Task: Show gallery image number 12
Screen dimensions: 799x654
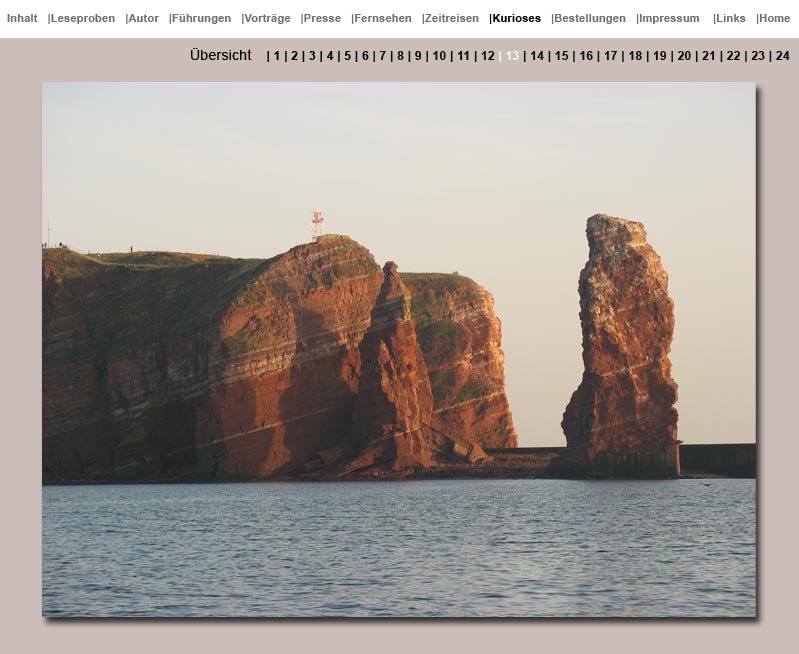Action: pyautogui.click(x=488, y=56)
